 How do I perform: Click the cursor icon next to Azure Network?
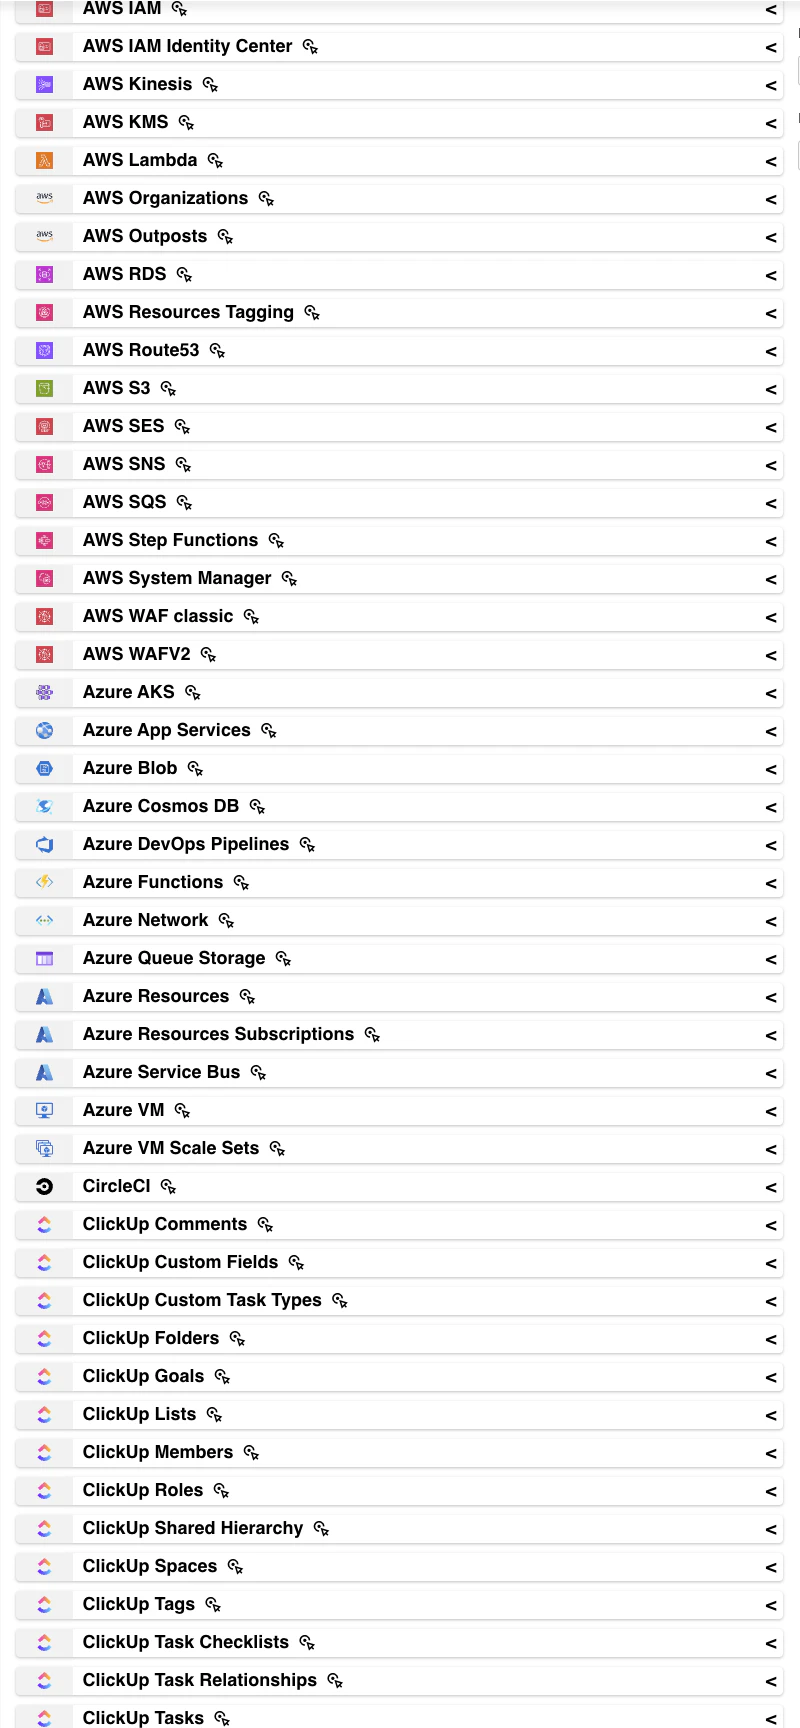pyautogui.click(x=227, y=921)
